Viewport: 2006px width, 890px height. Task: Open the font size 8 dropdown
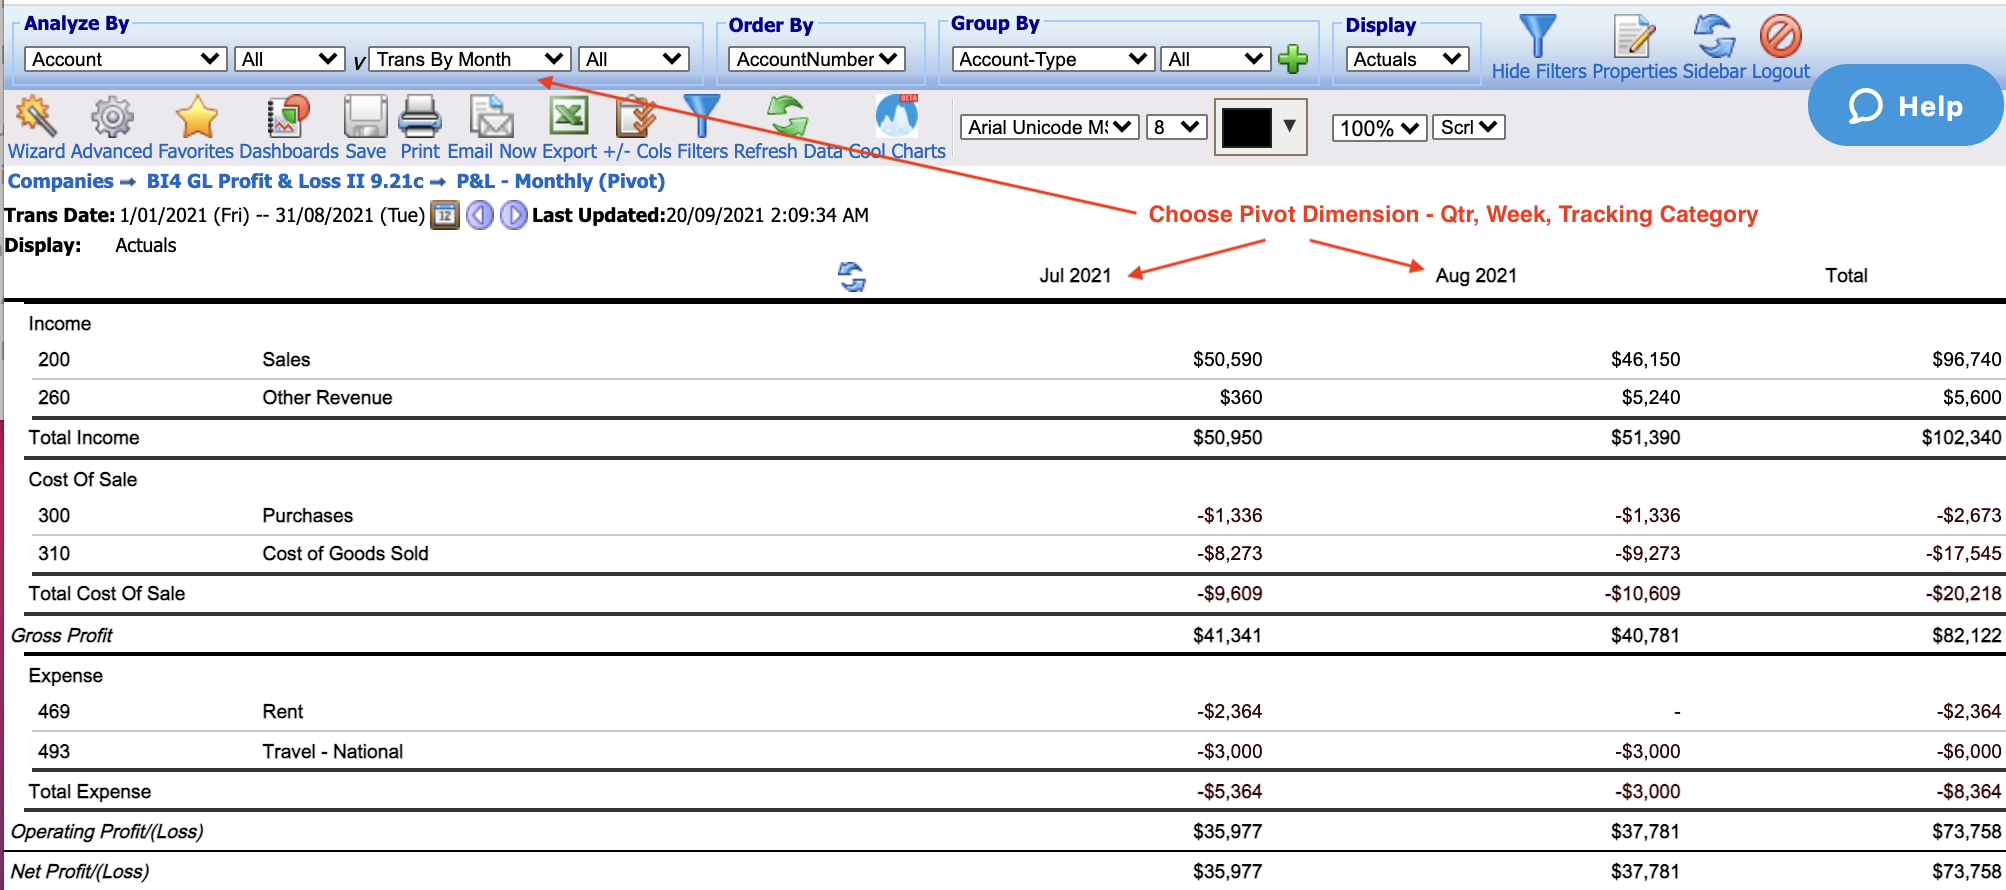(1177, 127)
